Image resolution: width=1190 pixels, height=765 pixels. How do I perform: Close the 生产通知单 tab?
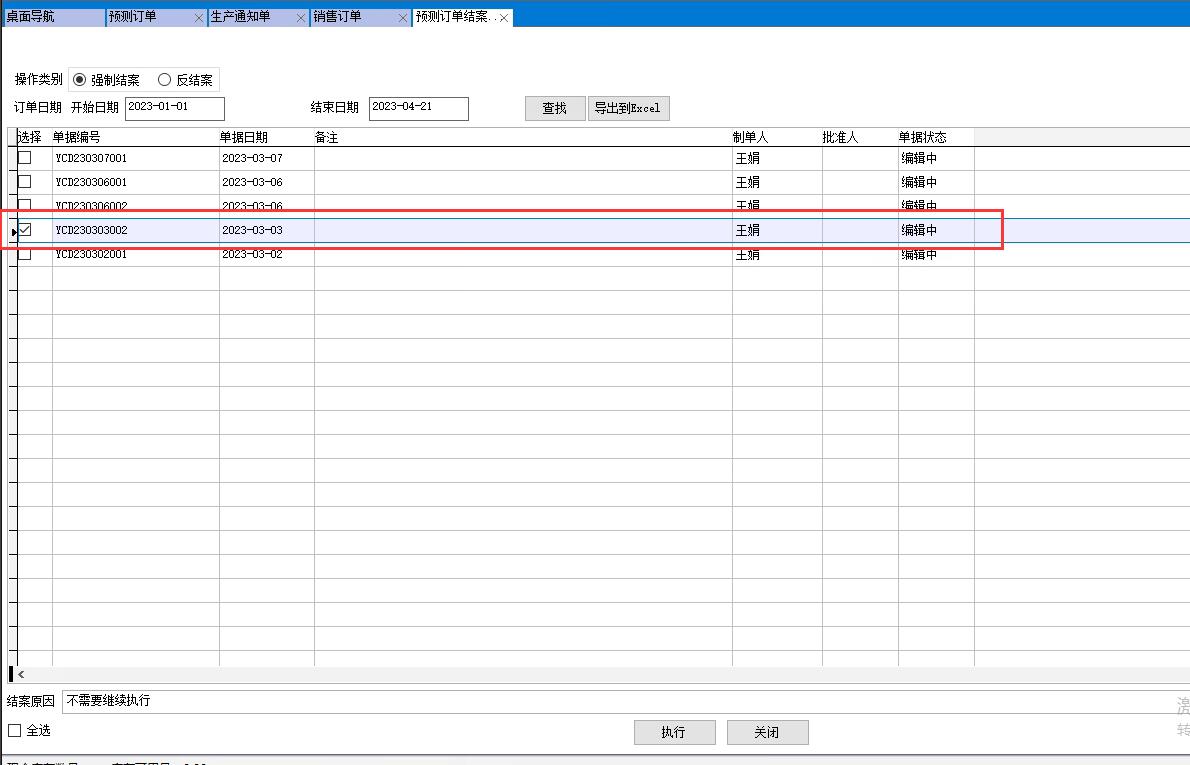pyautogui.click(x=301, y=18)
